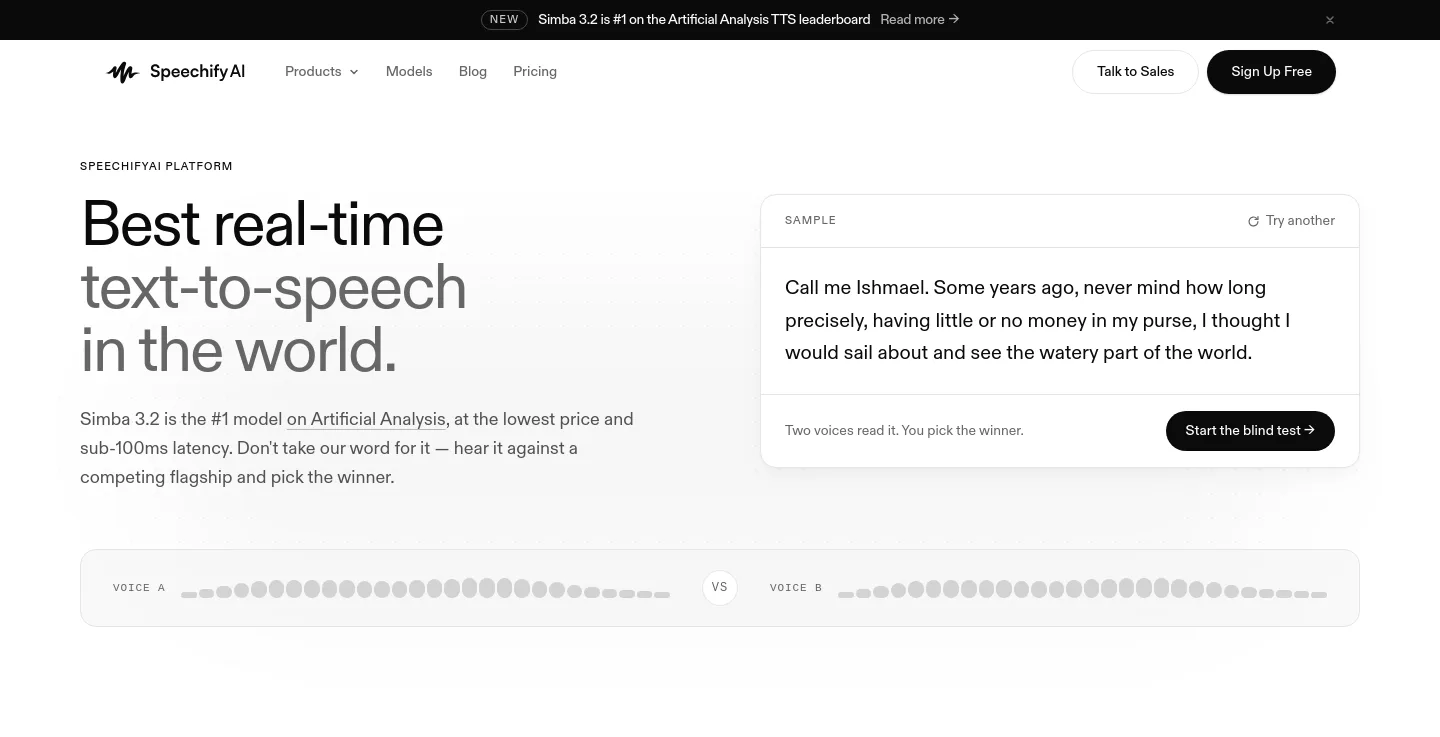Expand the Products dropdown menu
The height and width of the screenshot is (737, 1440).
point(322,72)
